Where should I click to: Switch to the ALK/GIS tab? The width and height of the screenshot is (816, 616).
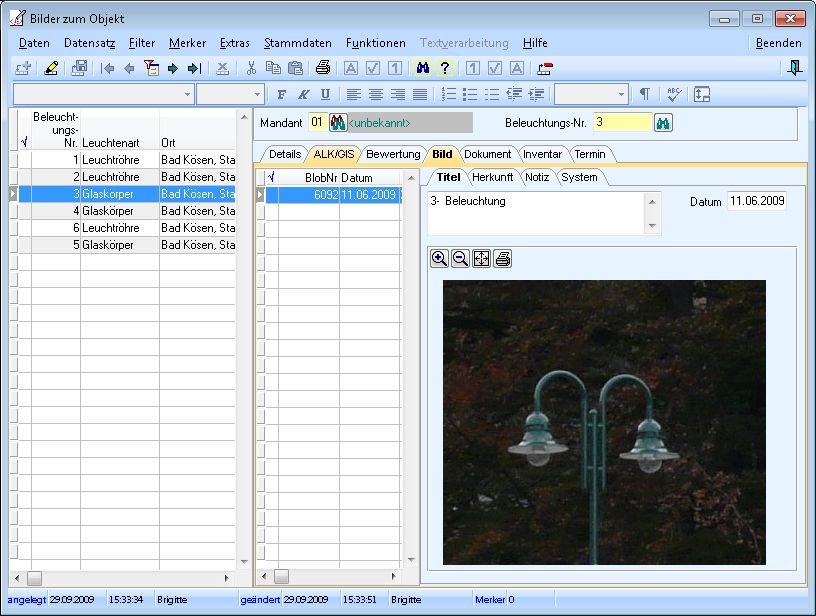pos(334,154)
